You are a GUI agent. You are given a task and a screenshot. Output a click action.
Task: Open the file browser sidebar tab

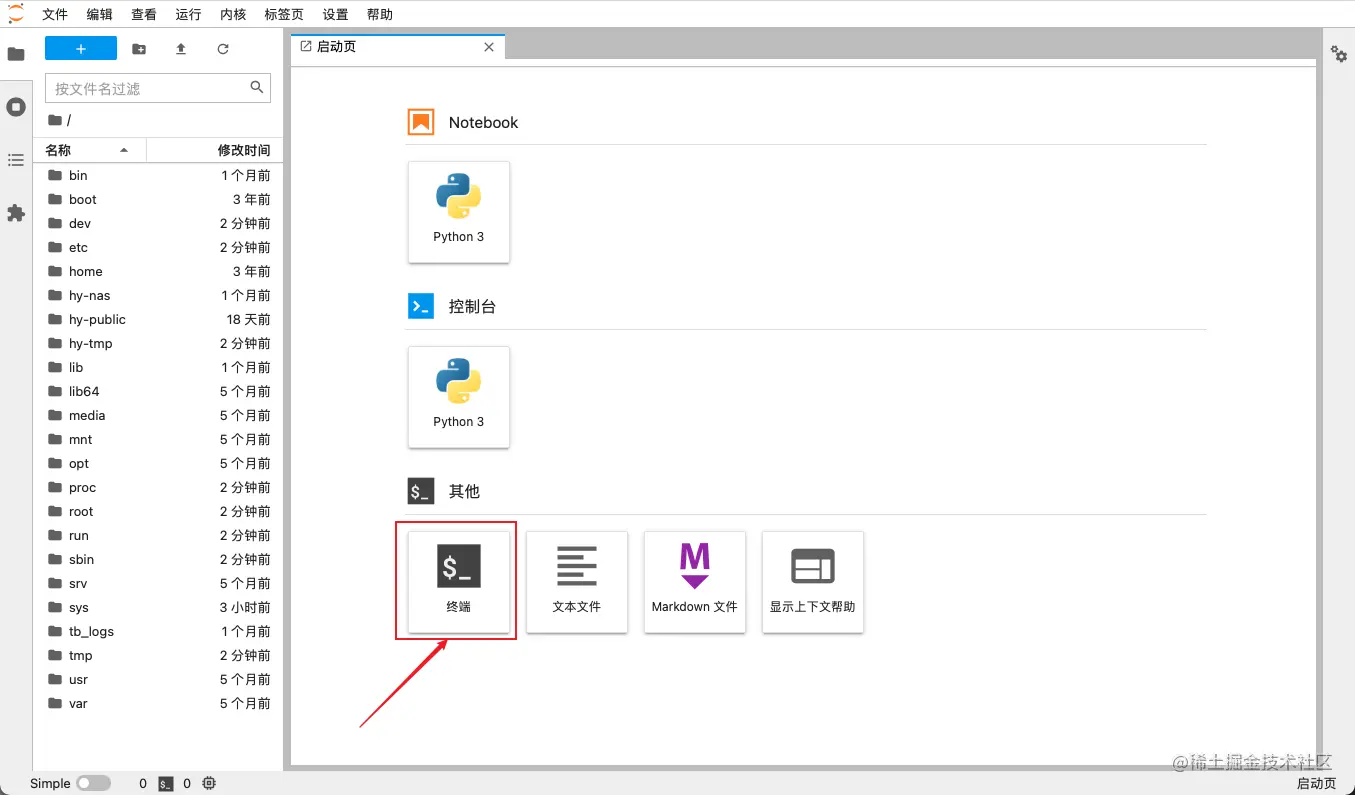click(16, 54)
